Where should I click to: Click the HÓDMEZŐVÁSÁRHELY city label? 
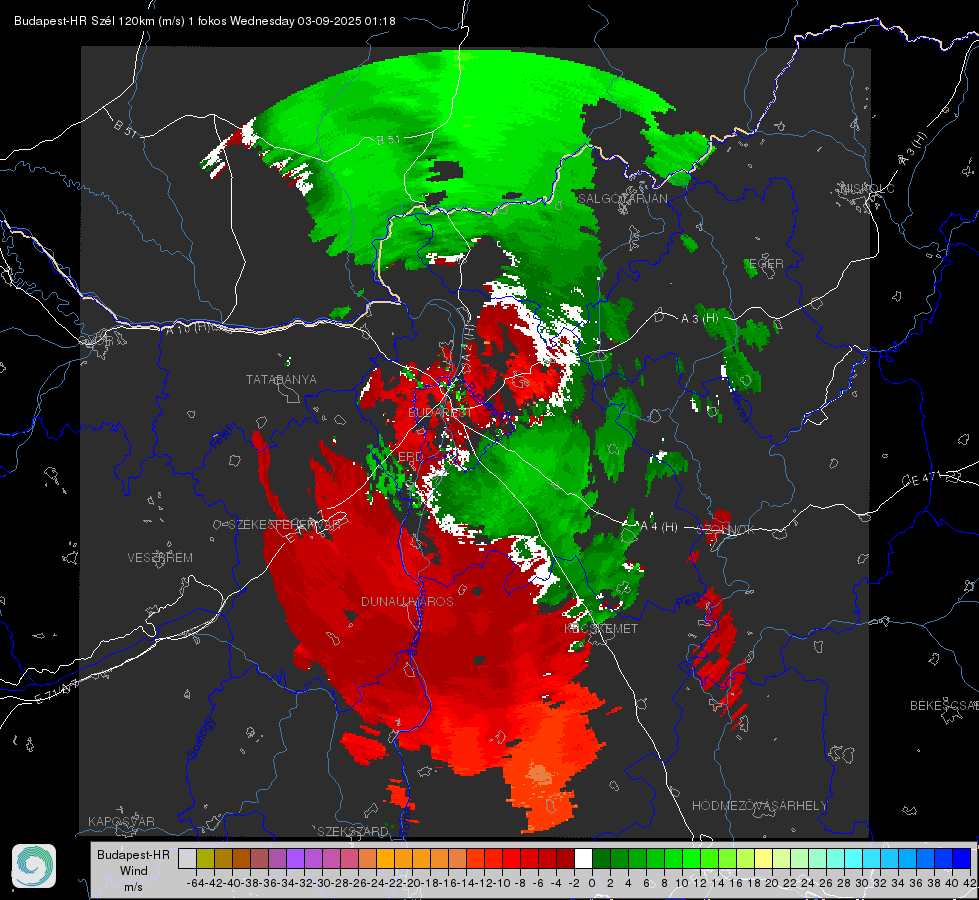759,806
